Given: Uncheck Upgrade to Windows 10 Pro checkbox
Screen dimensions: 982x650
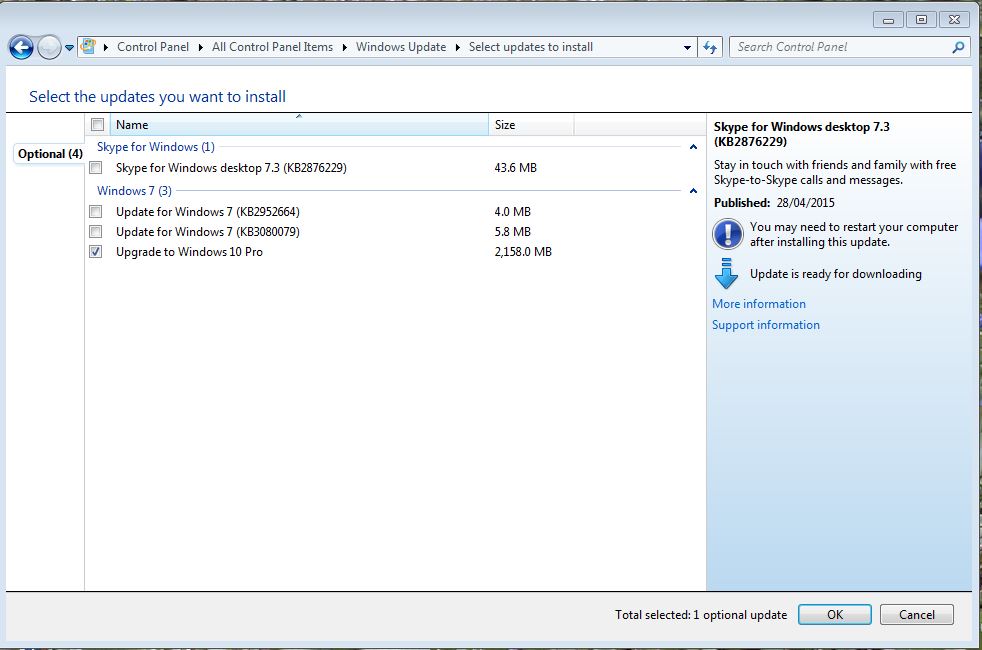Looking at the screenshot, I should pos(96,252).
